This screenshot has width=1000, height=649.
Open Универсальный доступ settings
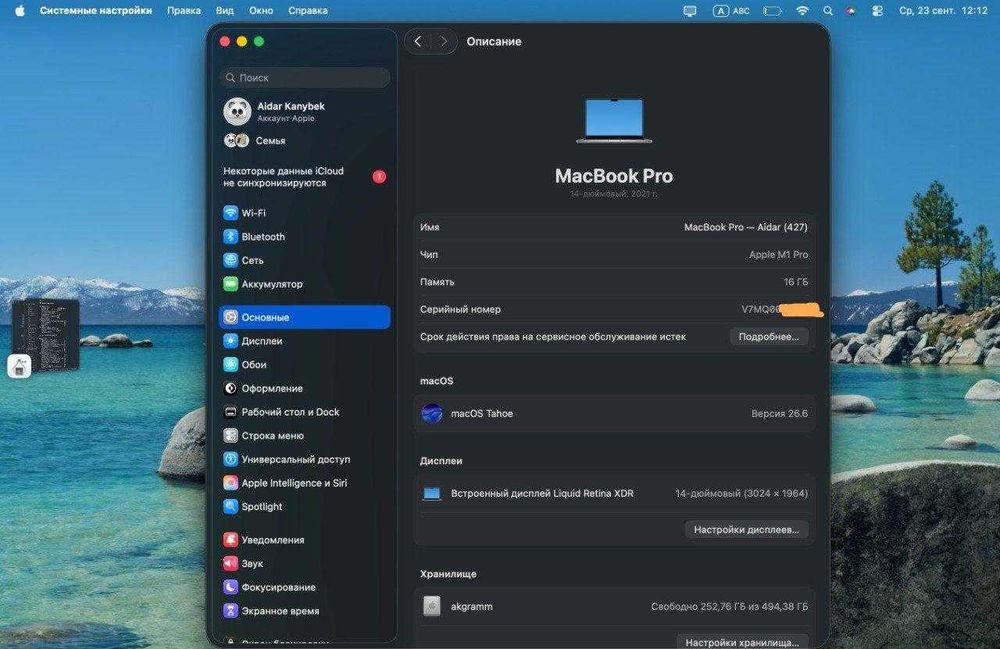pyautogui.click(x=286, y=459)
